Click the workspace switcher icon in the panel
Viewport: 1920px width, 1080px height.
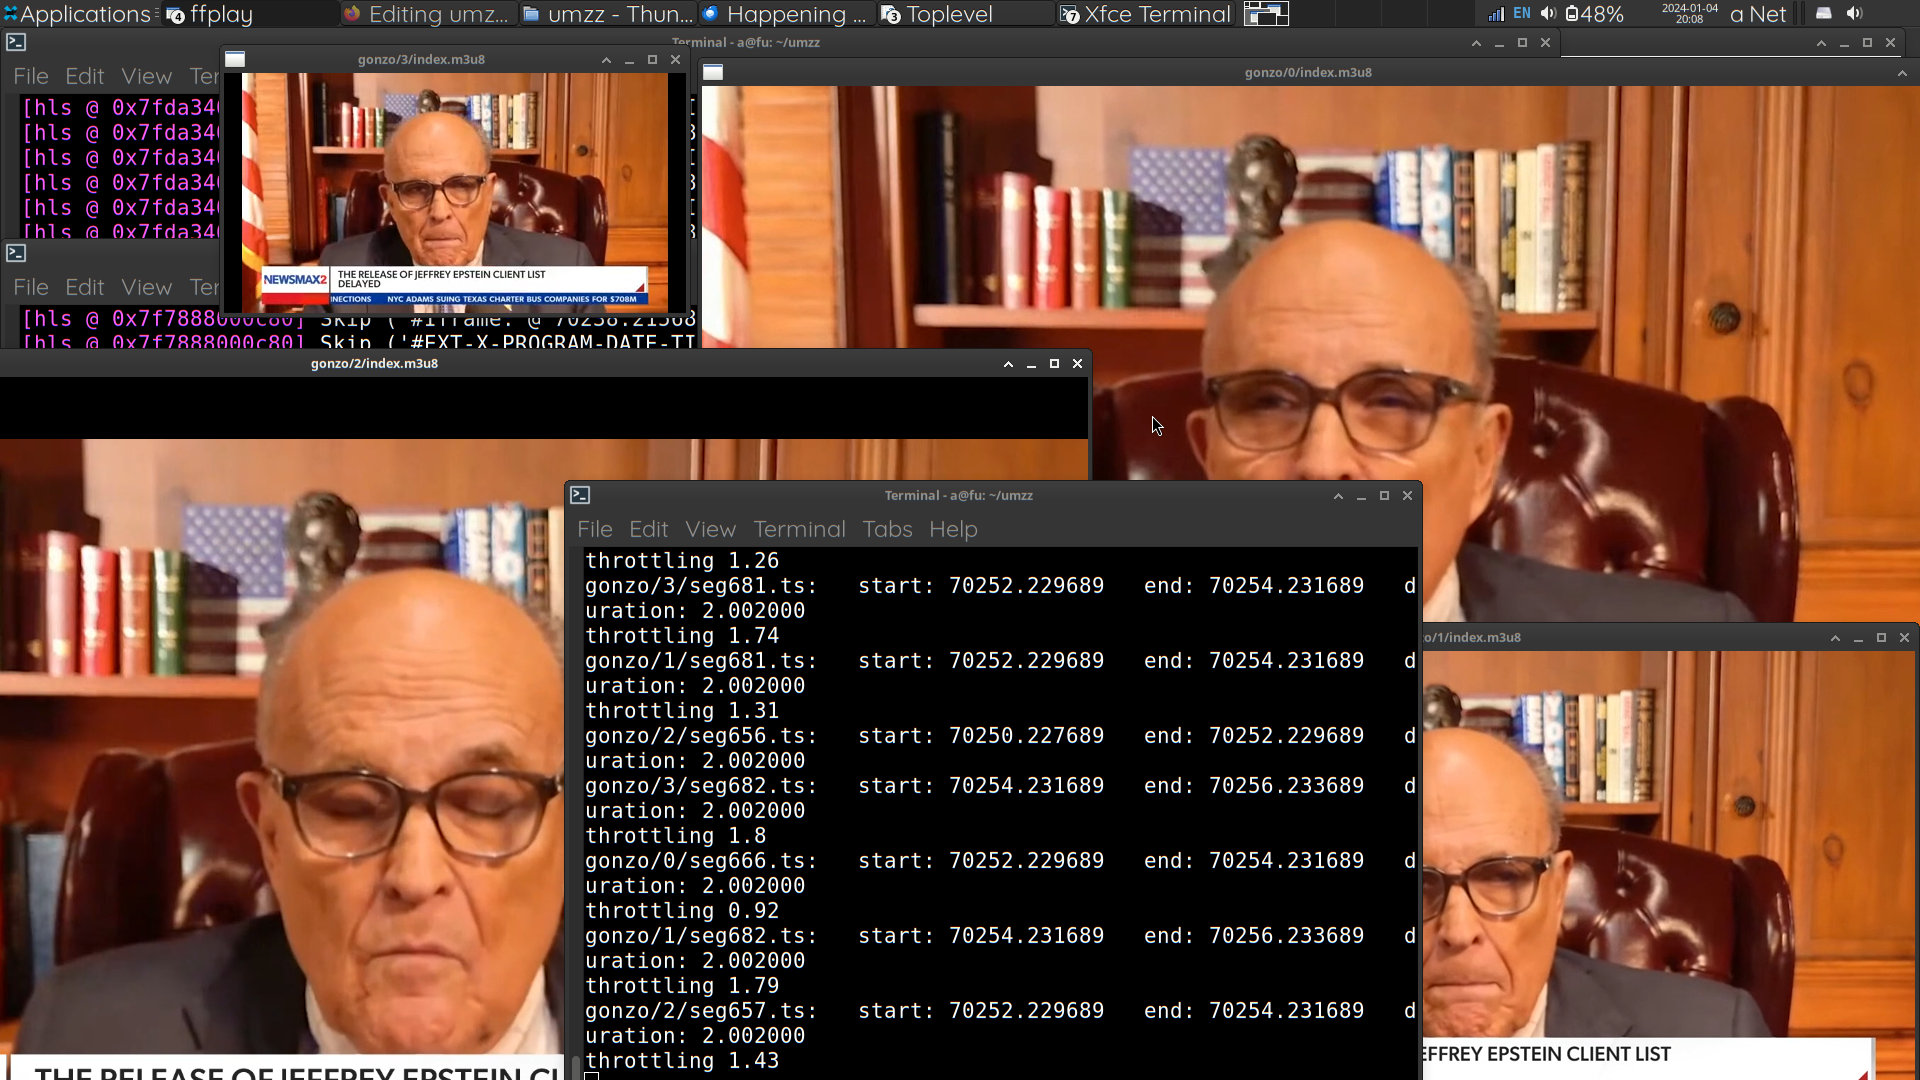click(1266, 14)
